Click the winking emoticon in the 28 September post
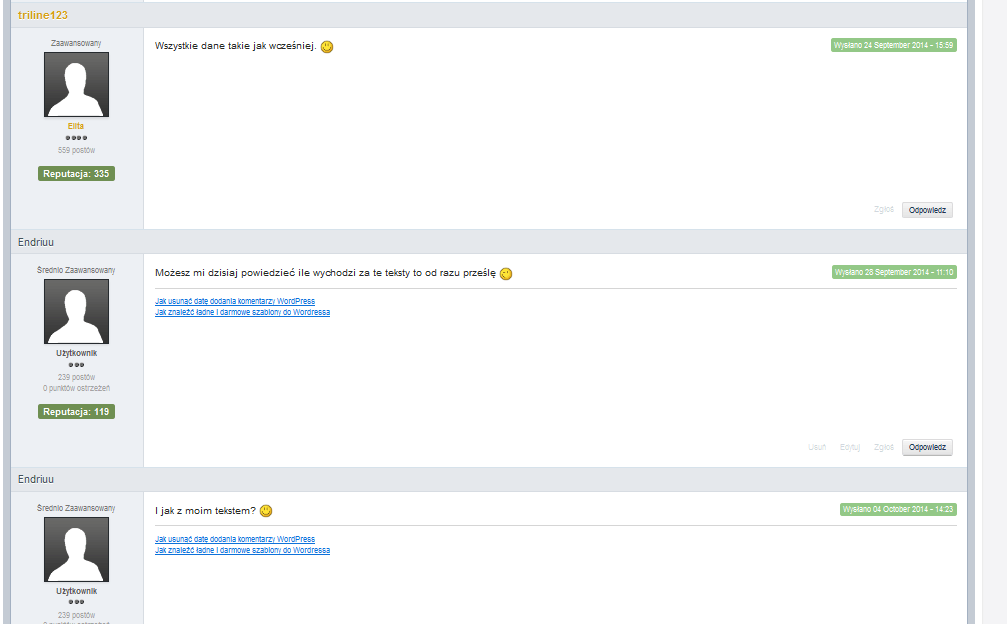 point(506,274)
